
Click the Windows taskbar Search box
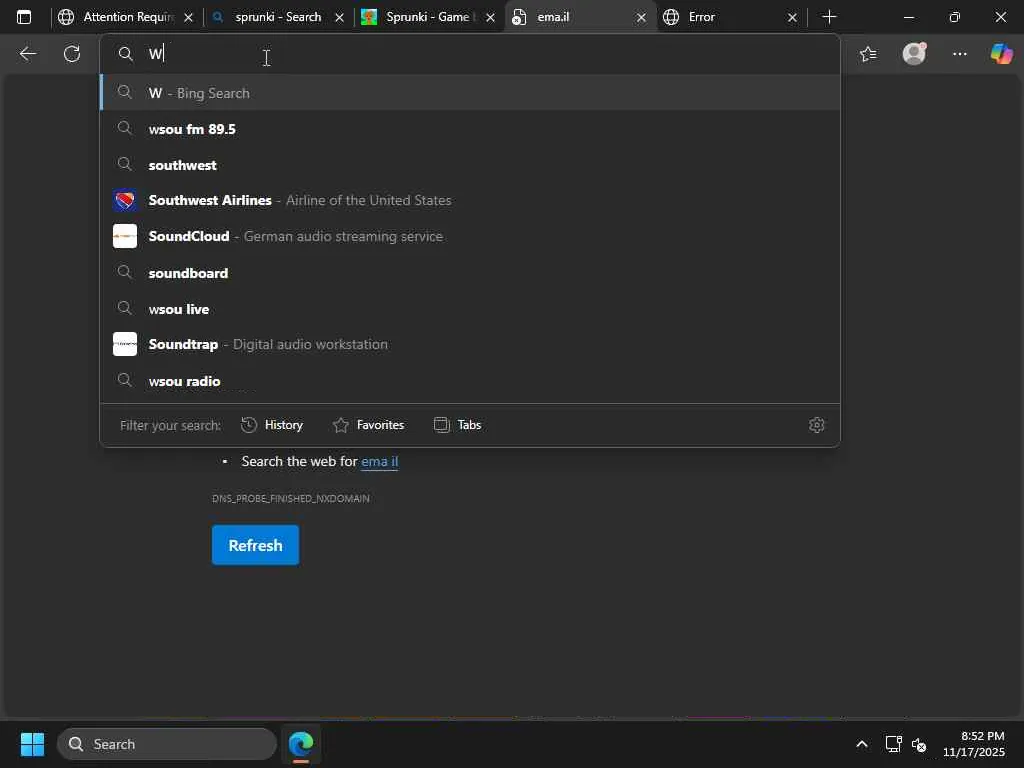[167, 744]
